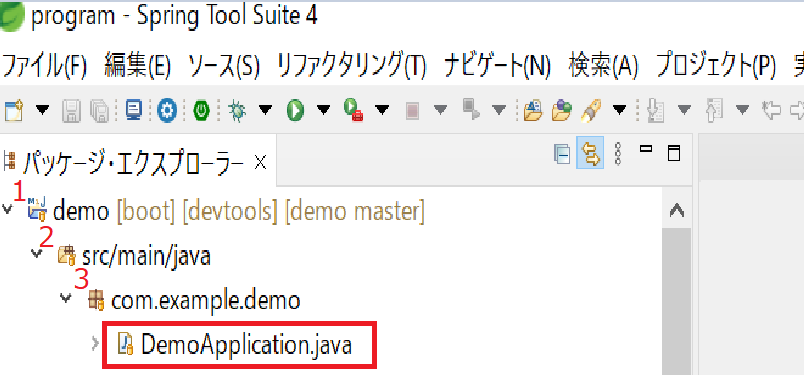The image size is (804, 375).
Task: Toggle Link with Editor button
Action: point(590,153)
